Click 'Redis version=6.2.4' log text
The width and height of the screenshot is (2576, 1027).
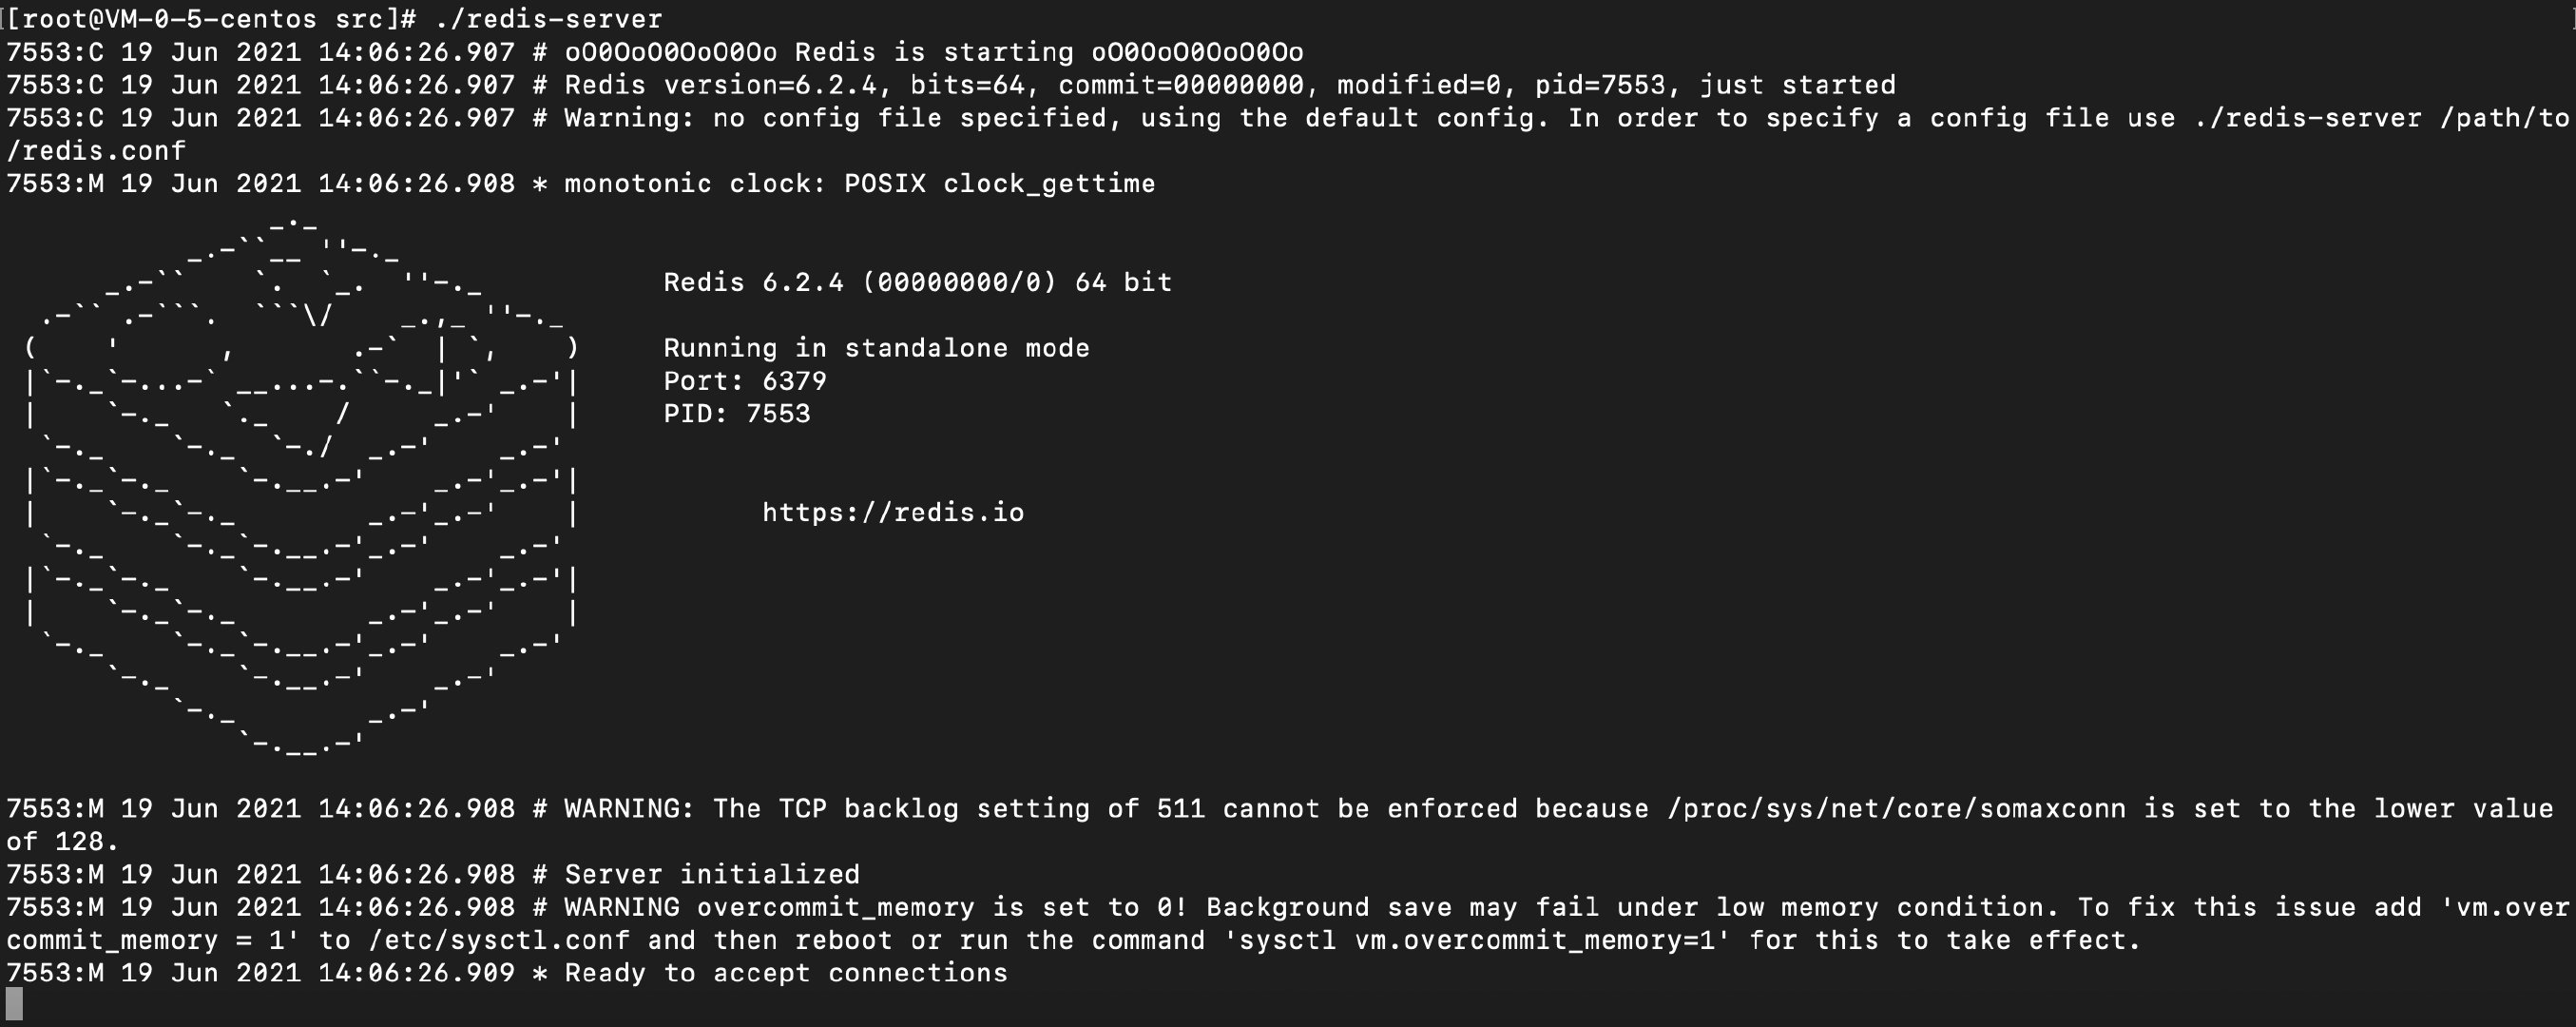(721, 85)
